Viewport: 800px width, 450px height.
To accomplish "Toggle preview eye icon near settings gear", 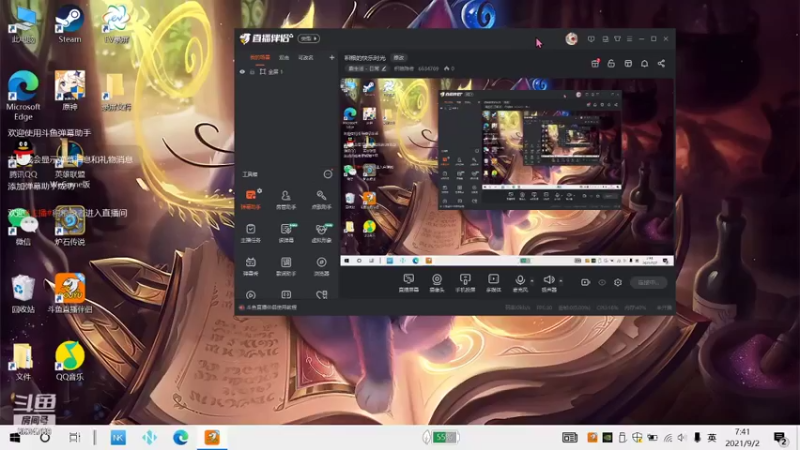I will pos(602,282).
